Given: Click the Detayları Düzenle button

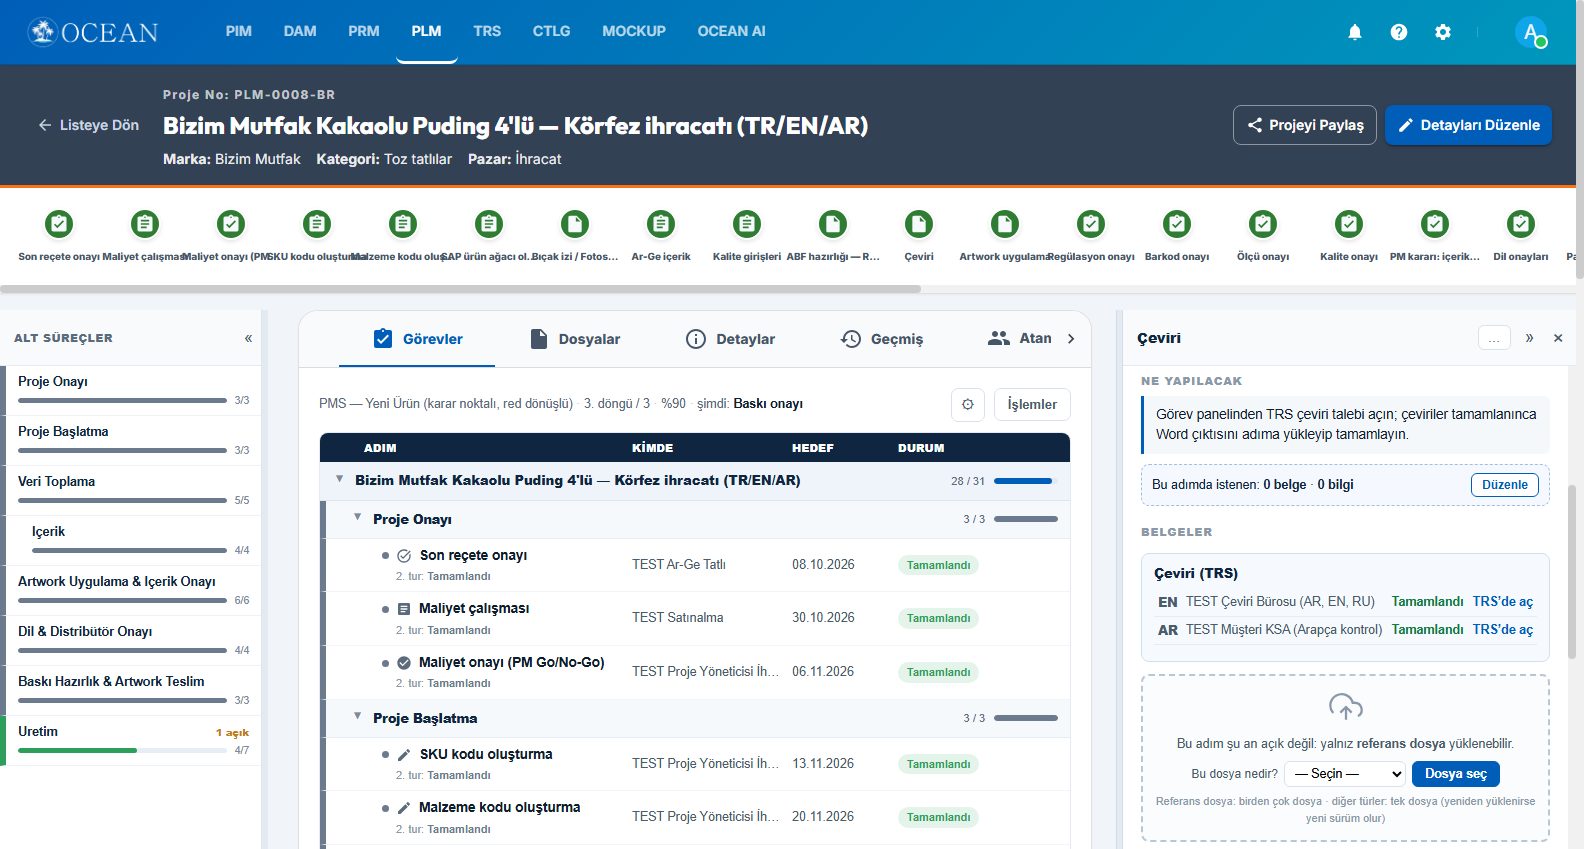Looking at the screenshot, I should point(1468,125).
